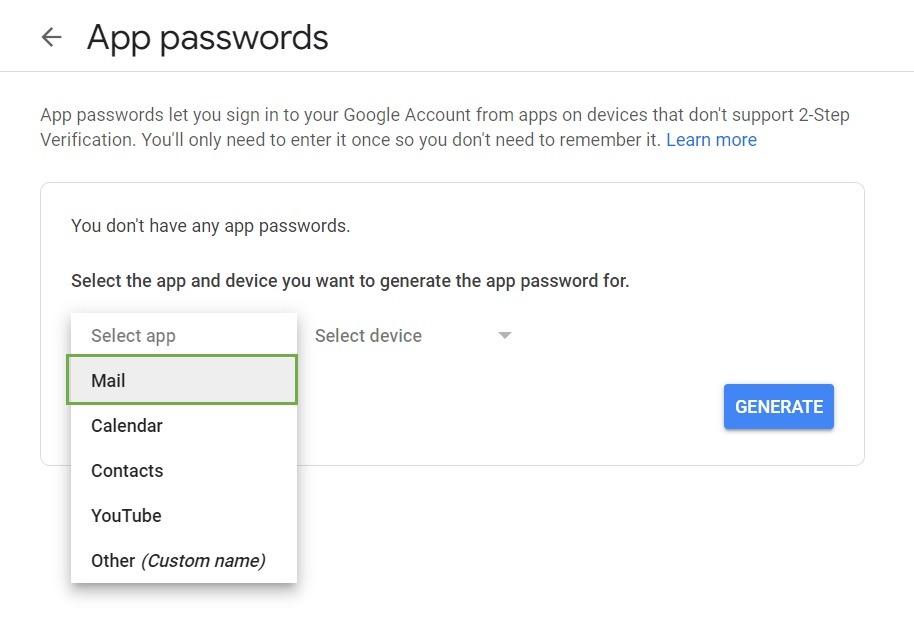Viewport: 914px width, 625px height.
Task: Click the Select app menu header
Action: click(133, 336)
